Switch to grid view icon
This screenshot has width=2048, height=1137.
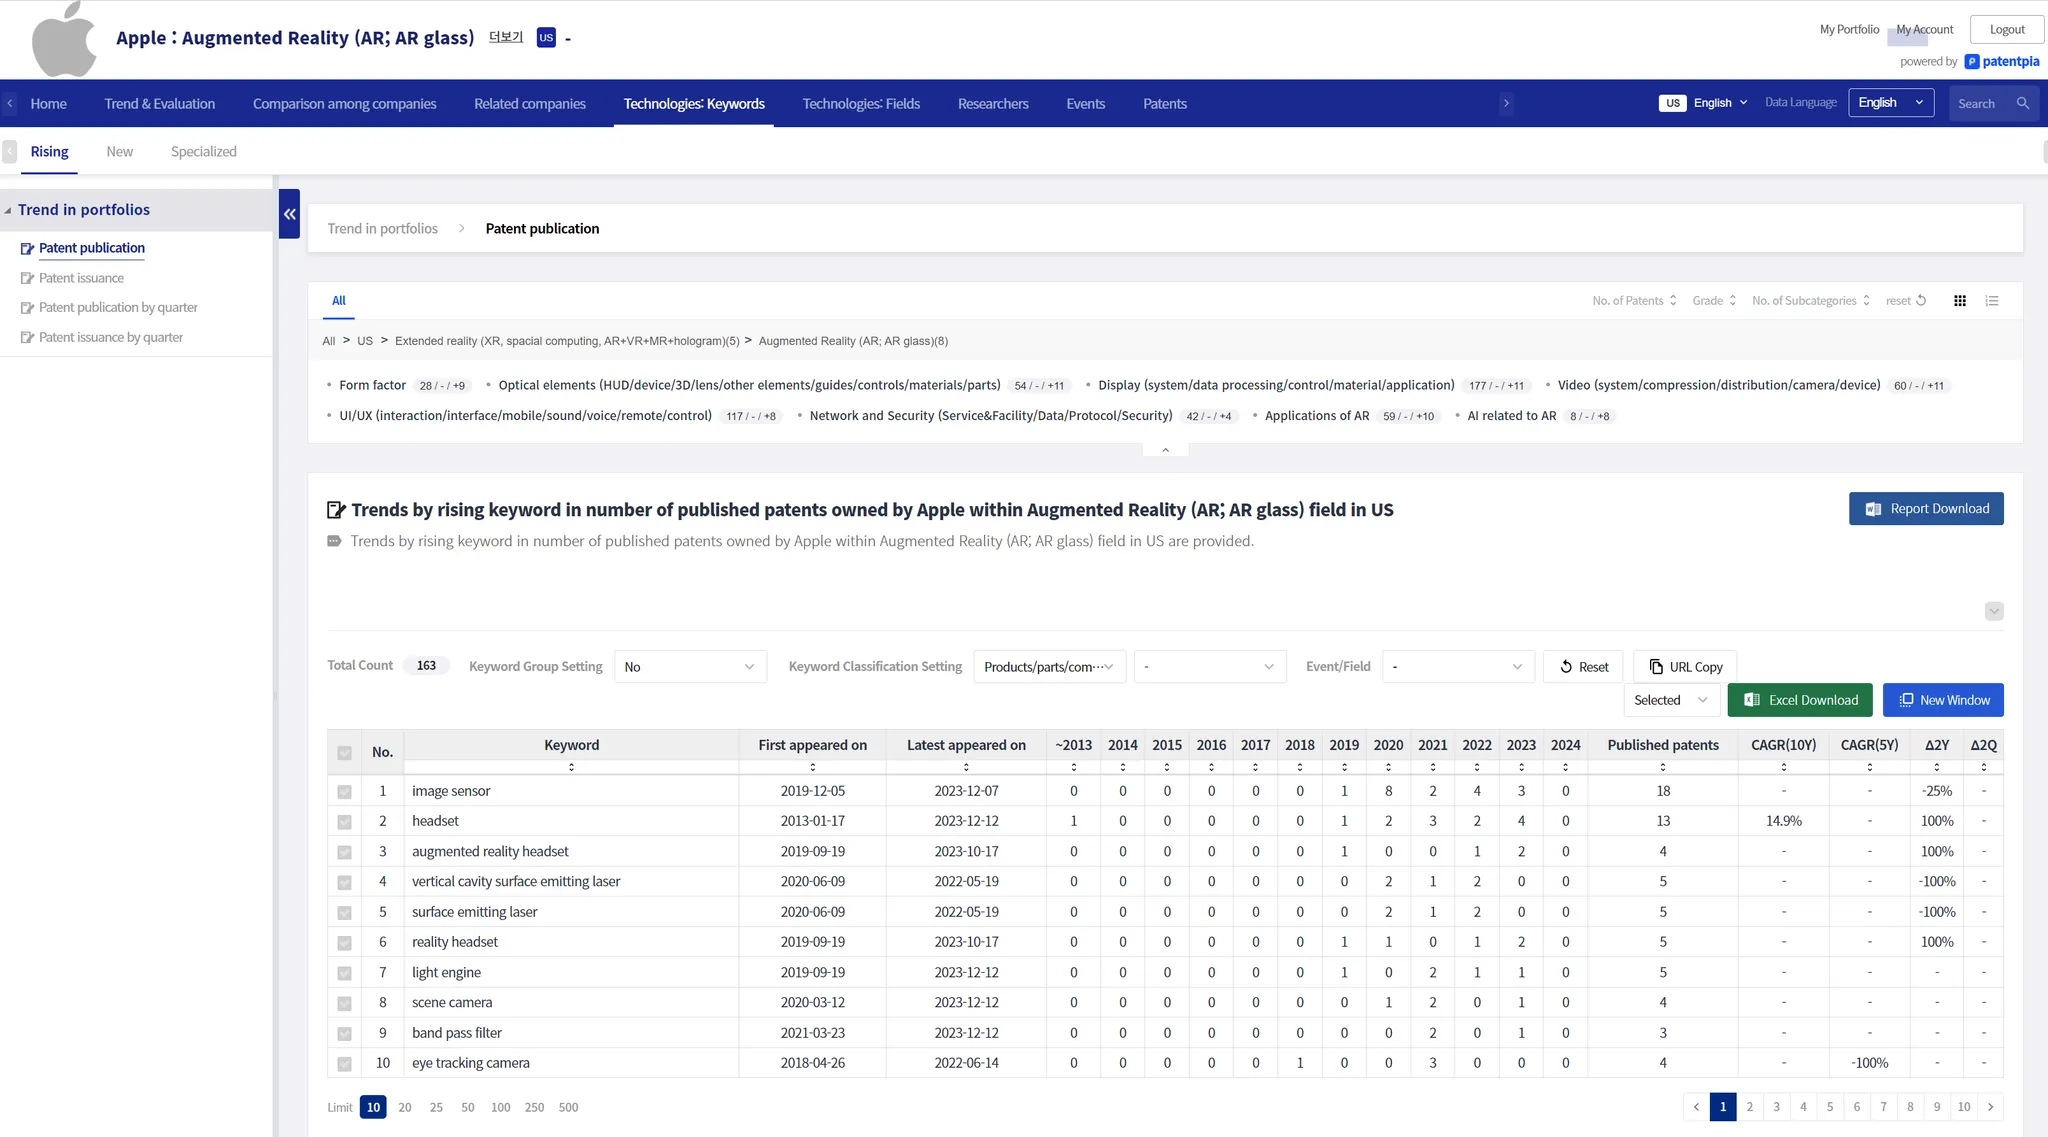[x=1960, y=301]
